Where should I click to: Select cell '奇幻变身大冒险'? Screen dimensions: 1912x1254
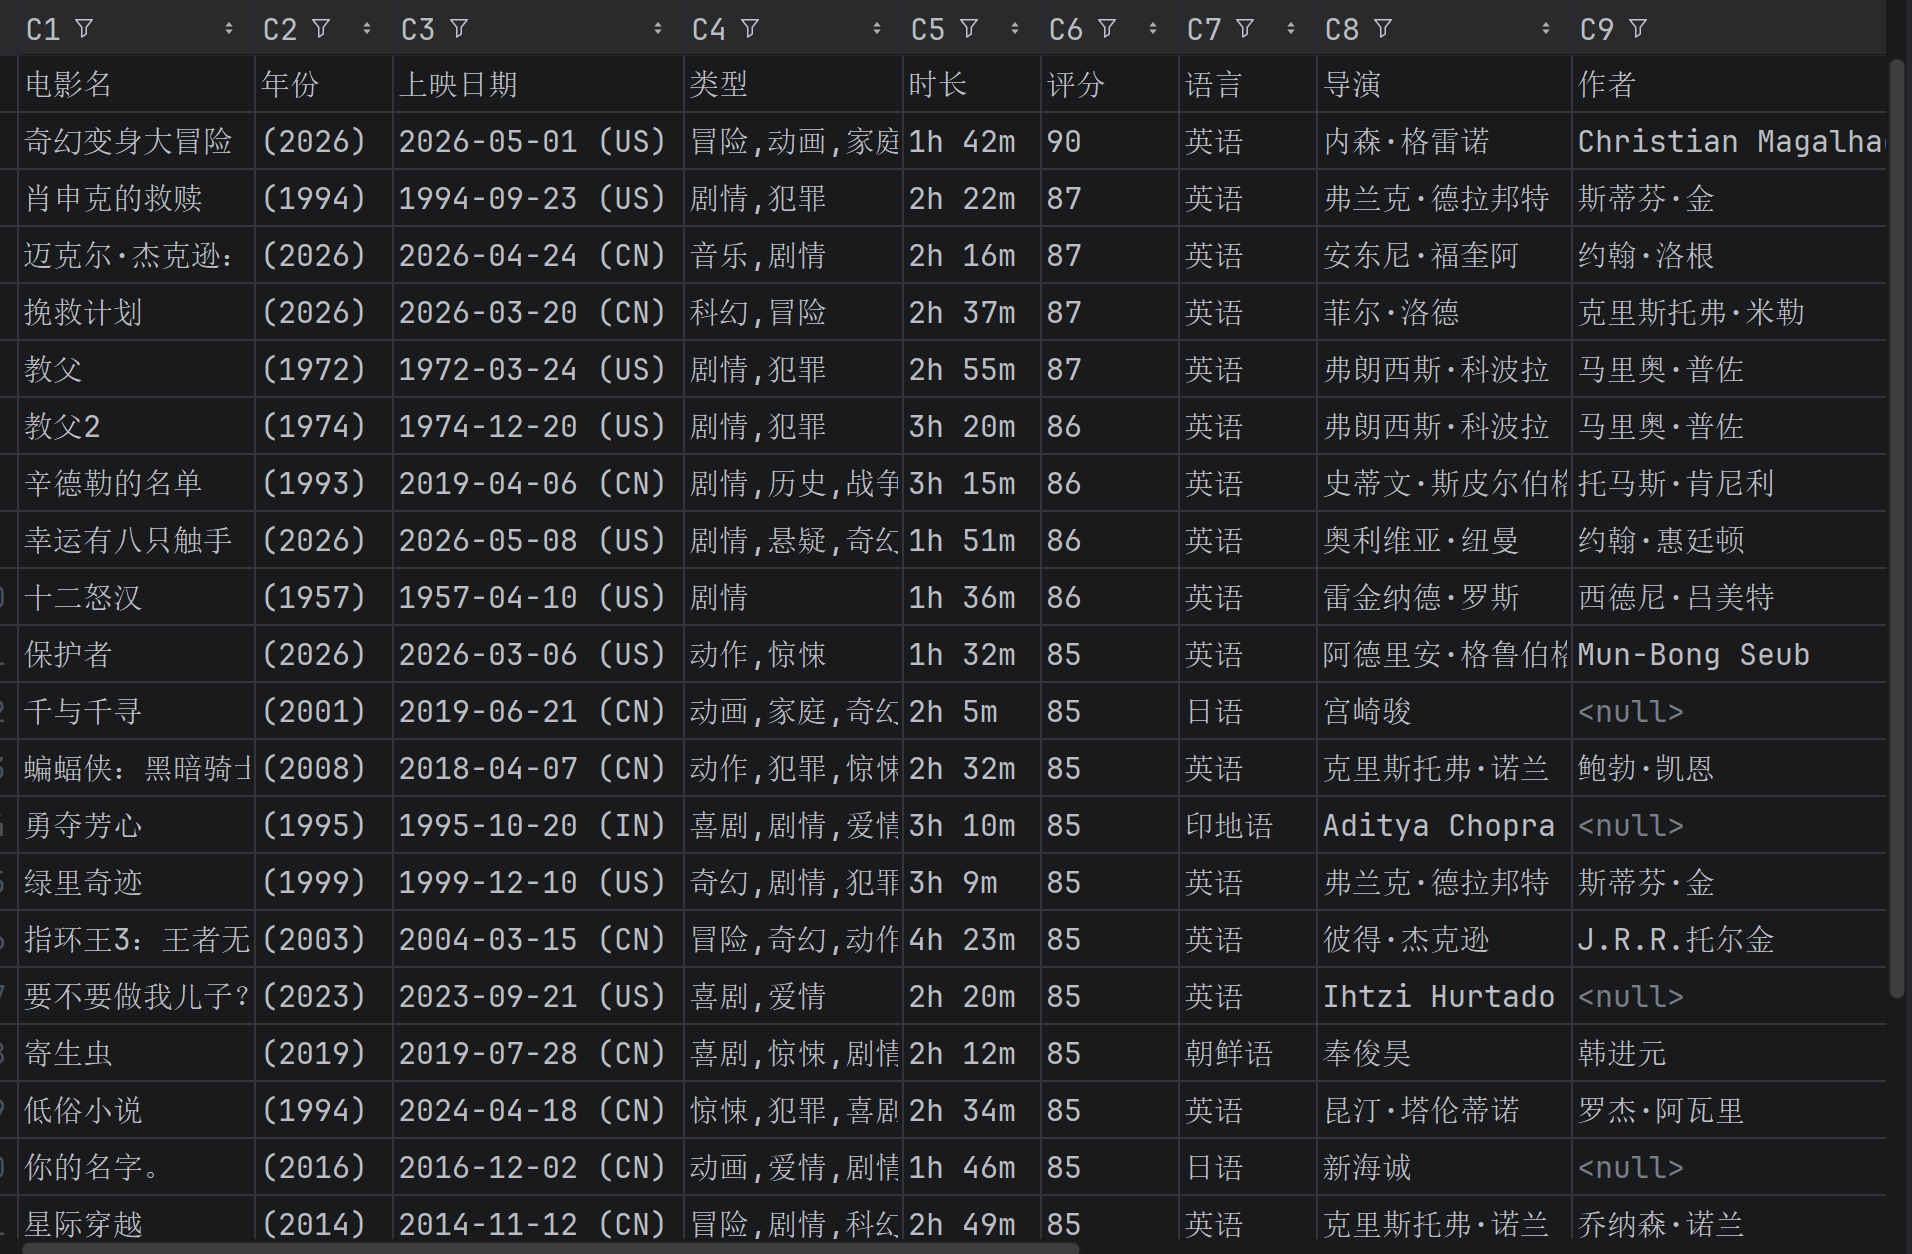137,141
